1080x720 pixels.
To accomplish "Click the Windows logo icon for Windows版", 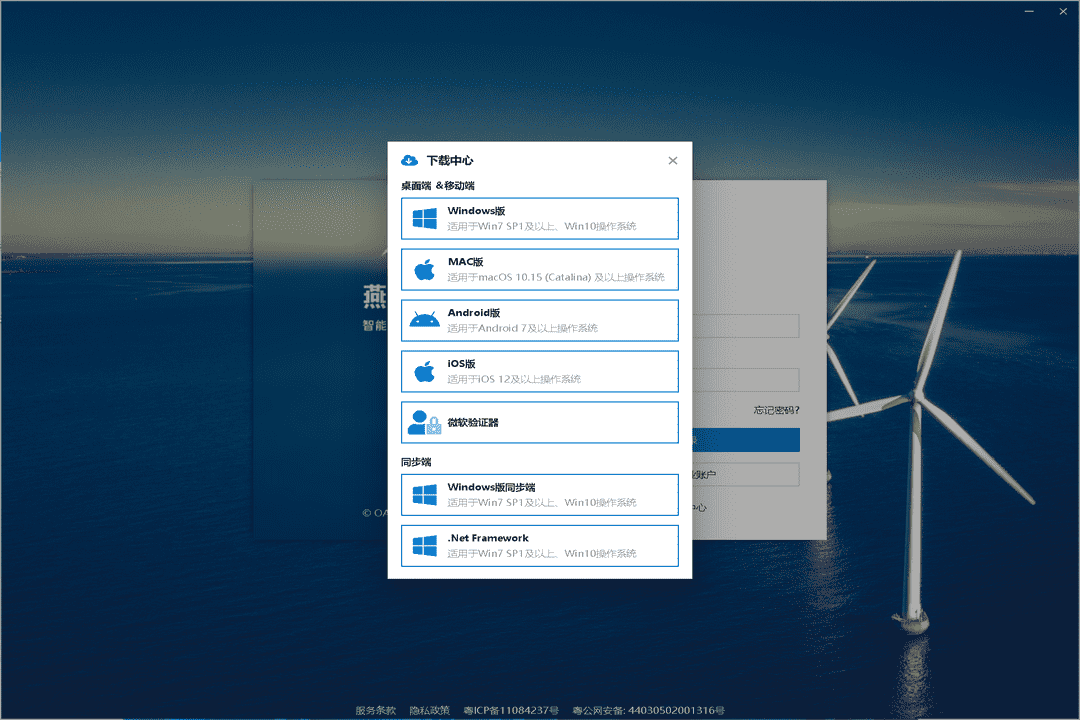I will (x=425, y=218).
